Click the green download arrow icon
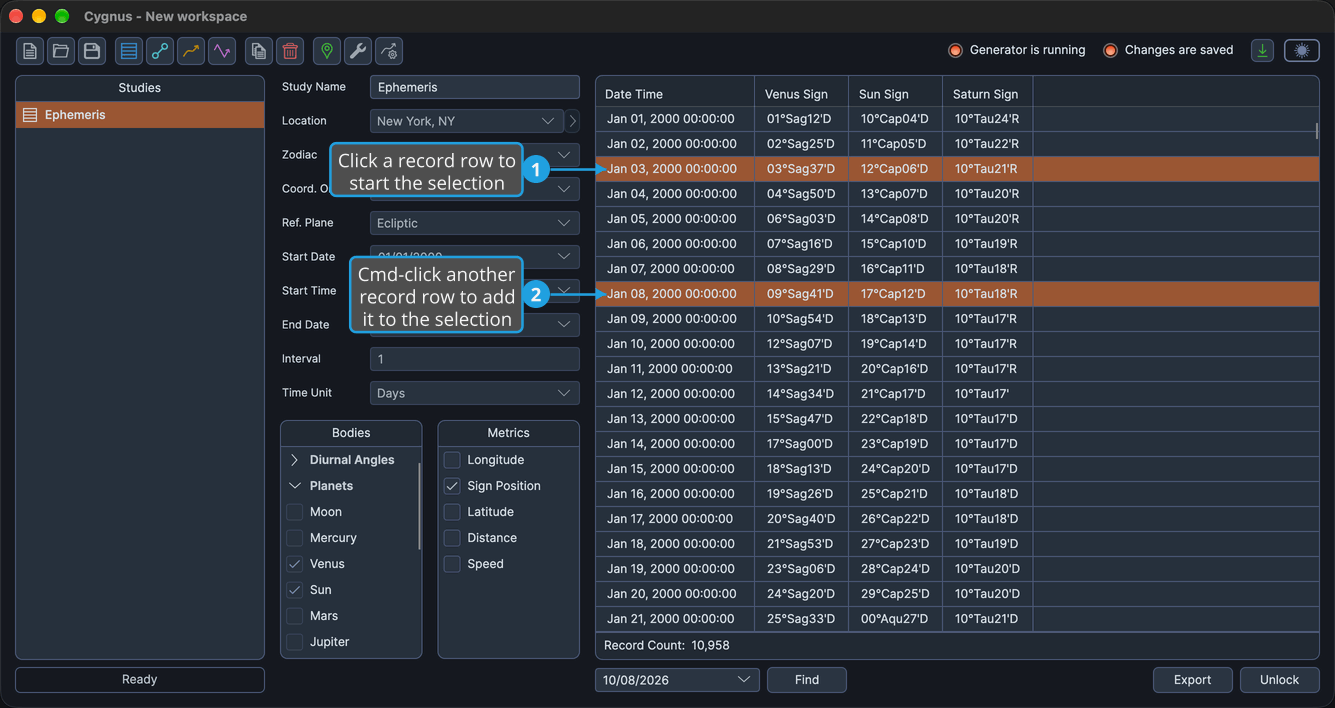Viewport: 1335px width, 708px height. [x=1262, y=50]
